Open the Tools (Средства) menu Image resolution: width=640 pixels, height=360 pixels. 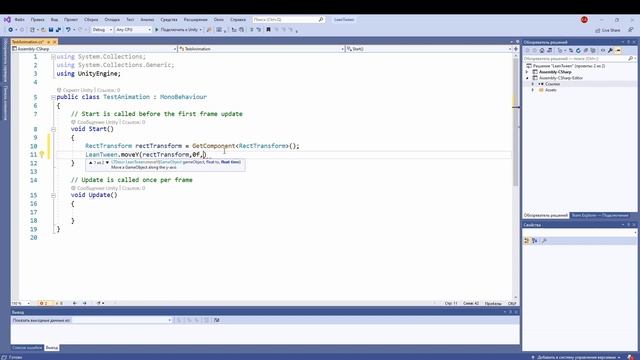coord(169,20)
